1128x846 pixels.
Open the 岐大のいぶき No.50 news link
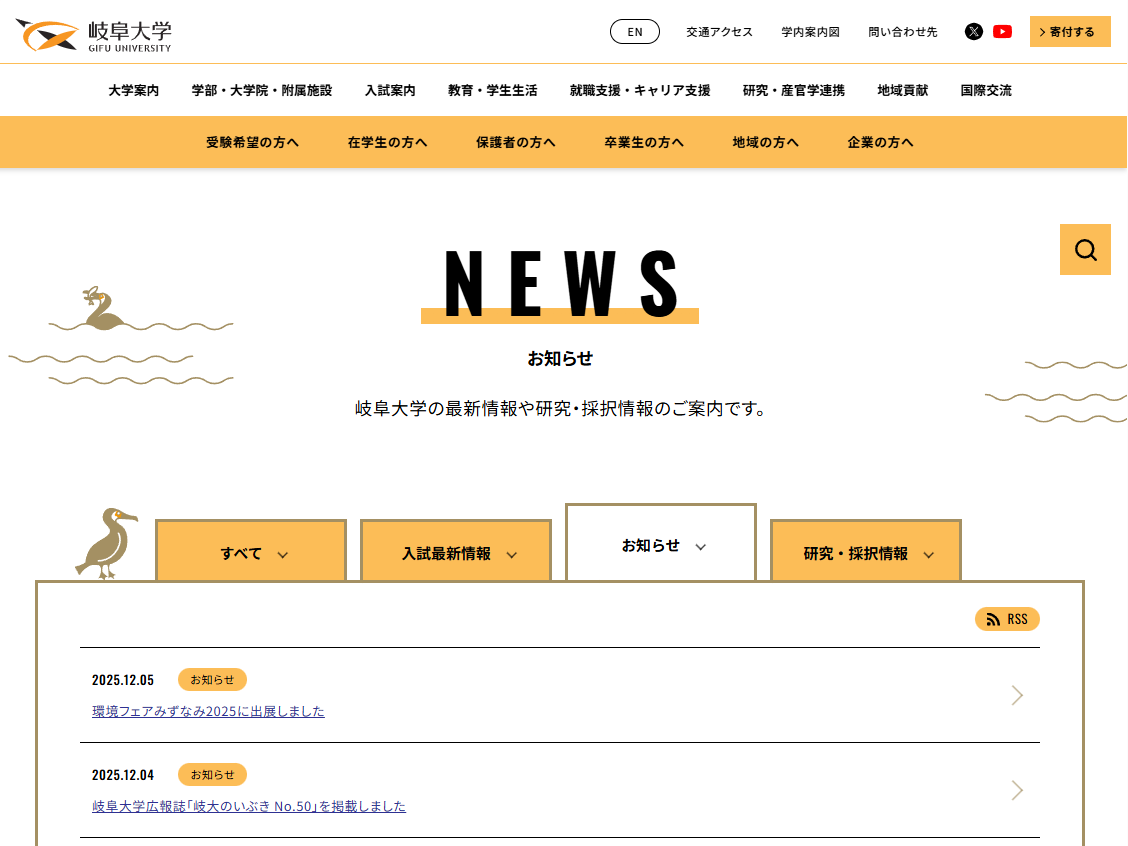point(249,806)
